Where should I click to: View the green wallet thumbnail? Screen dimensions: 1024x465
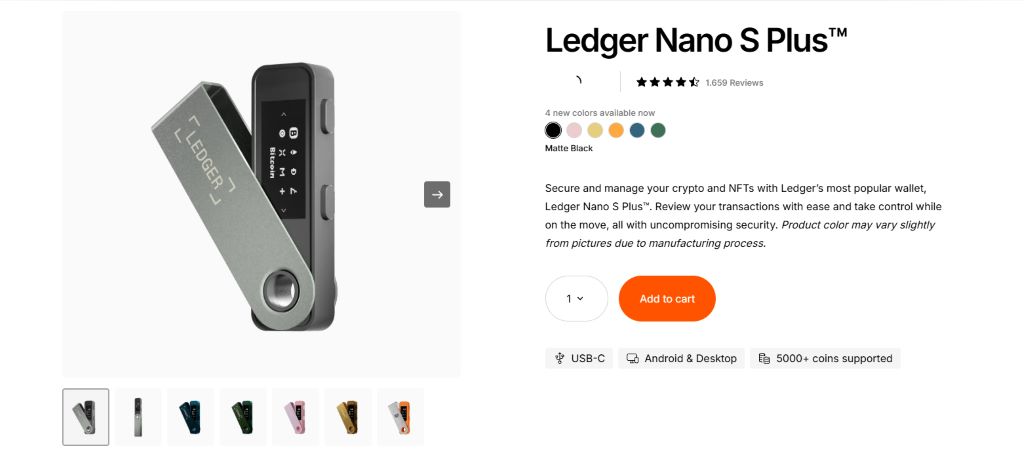click(243, 416)
